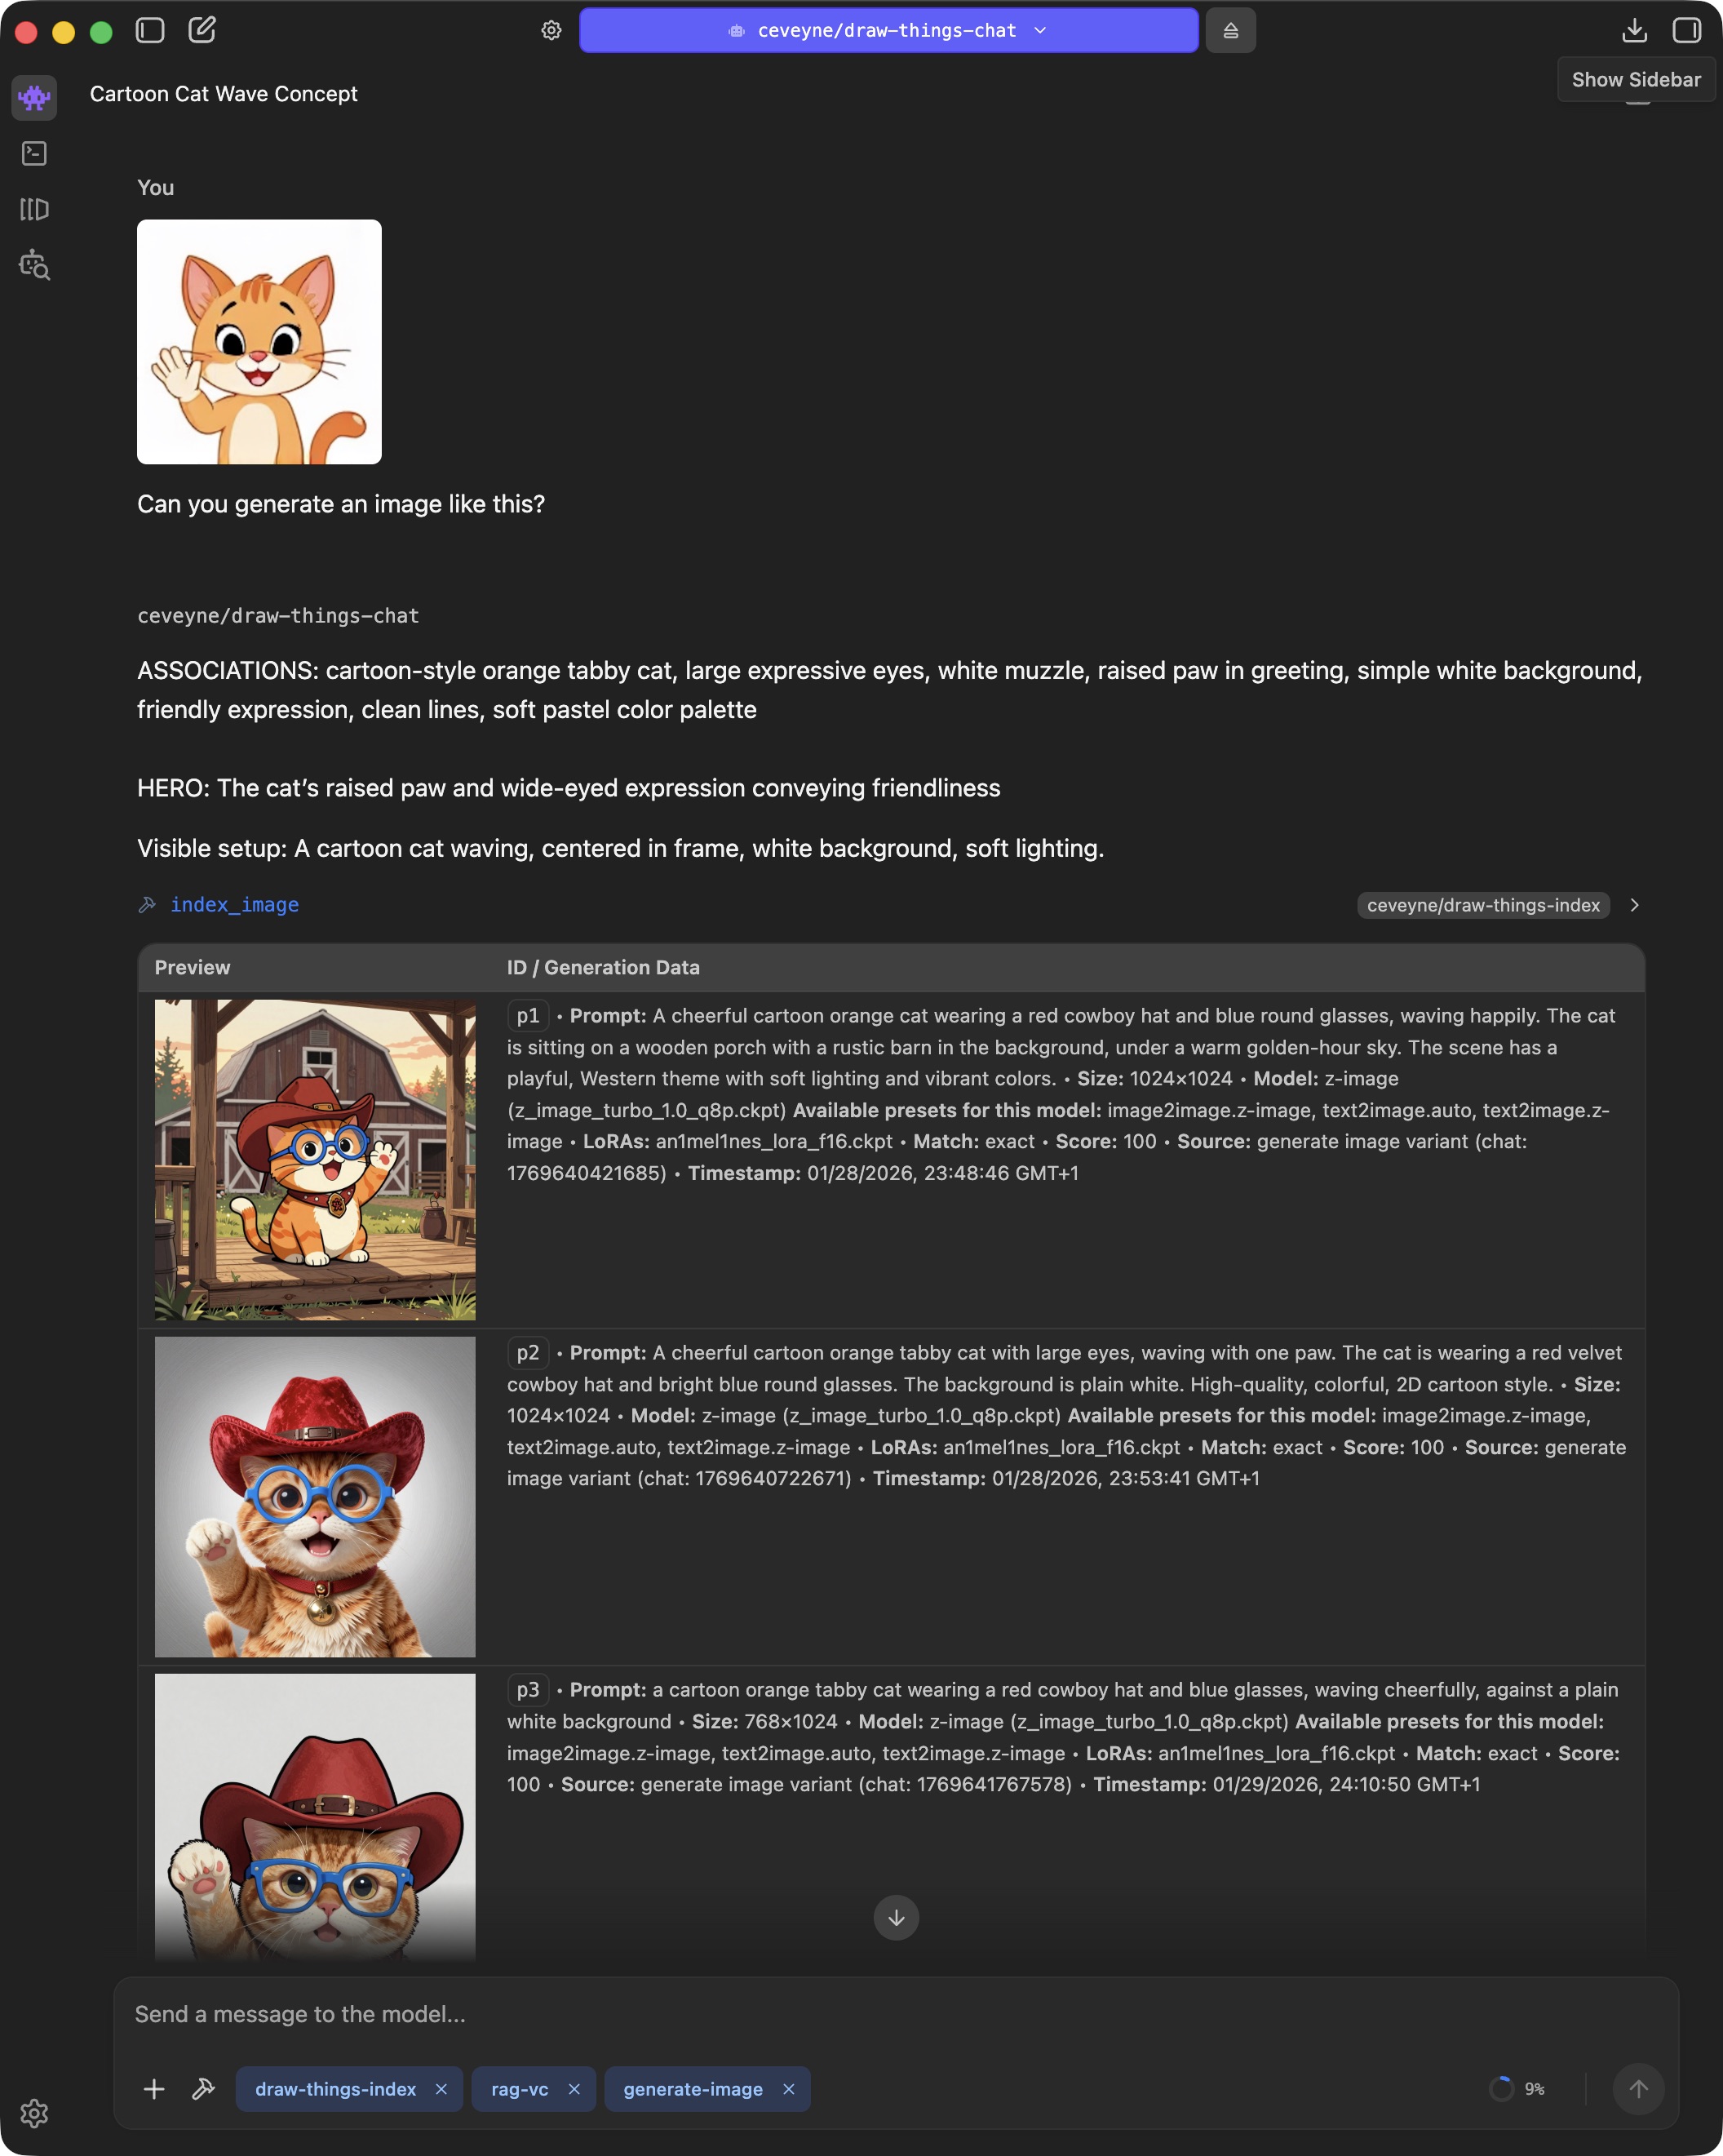Viewport: 1723px width, 2156px height.
Task: Click the 9% context usage indicator
Action: point(1517,2089)
